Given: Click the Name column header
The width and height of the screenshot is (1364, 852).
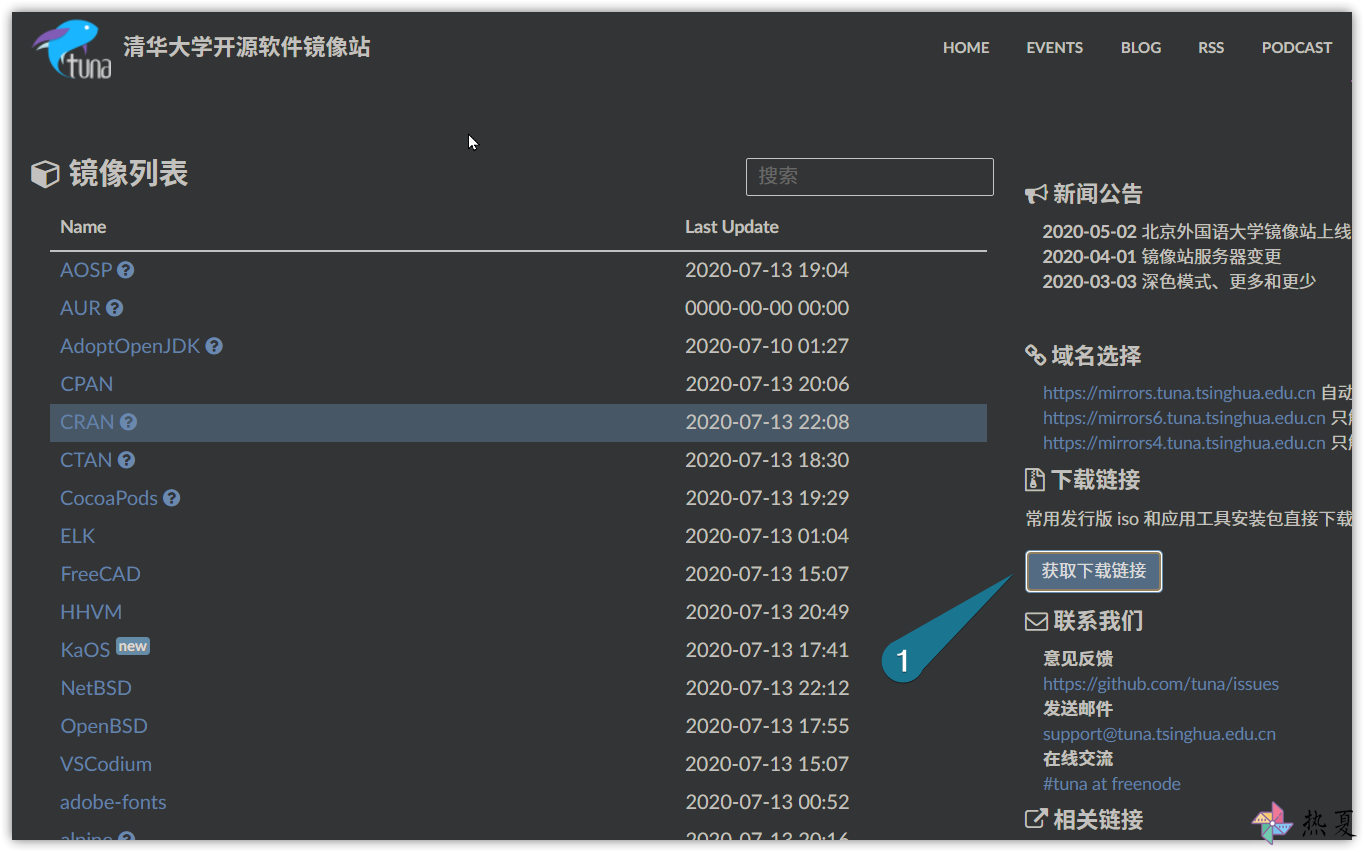Looking at the screenshot, I should coord(83,227).
